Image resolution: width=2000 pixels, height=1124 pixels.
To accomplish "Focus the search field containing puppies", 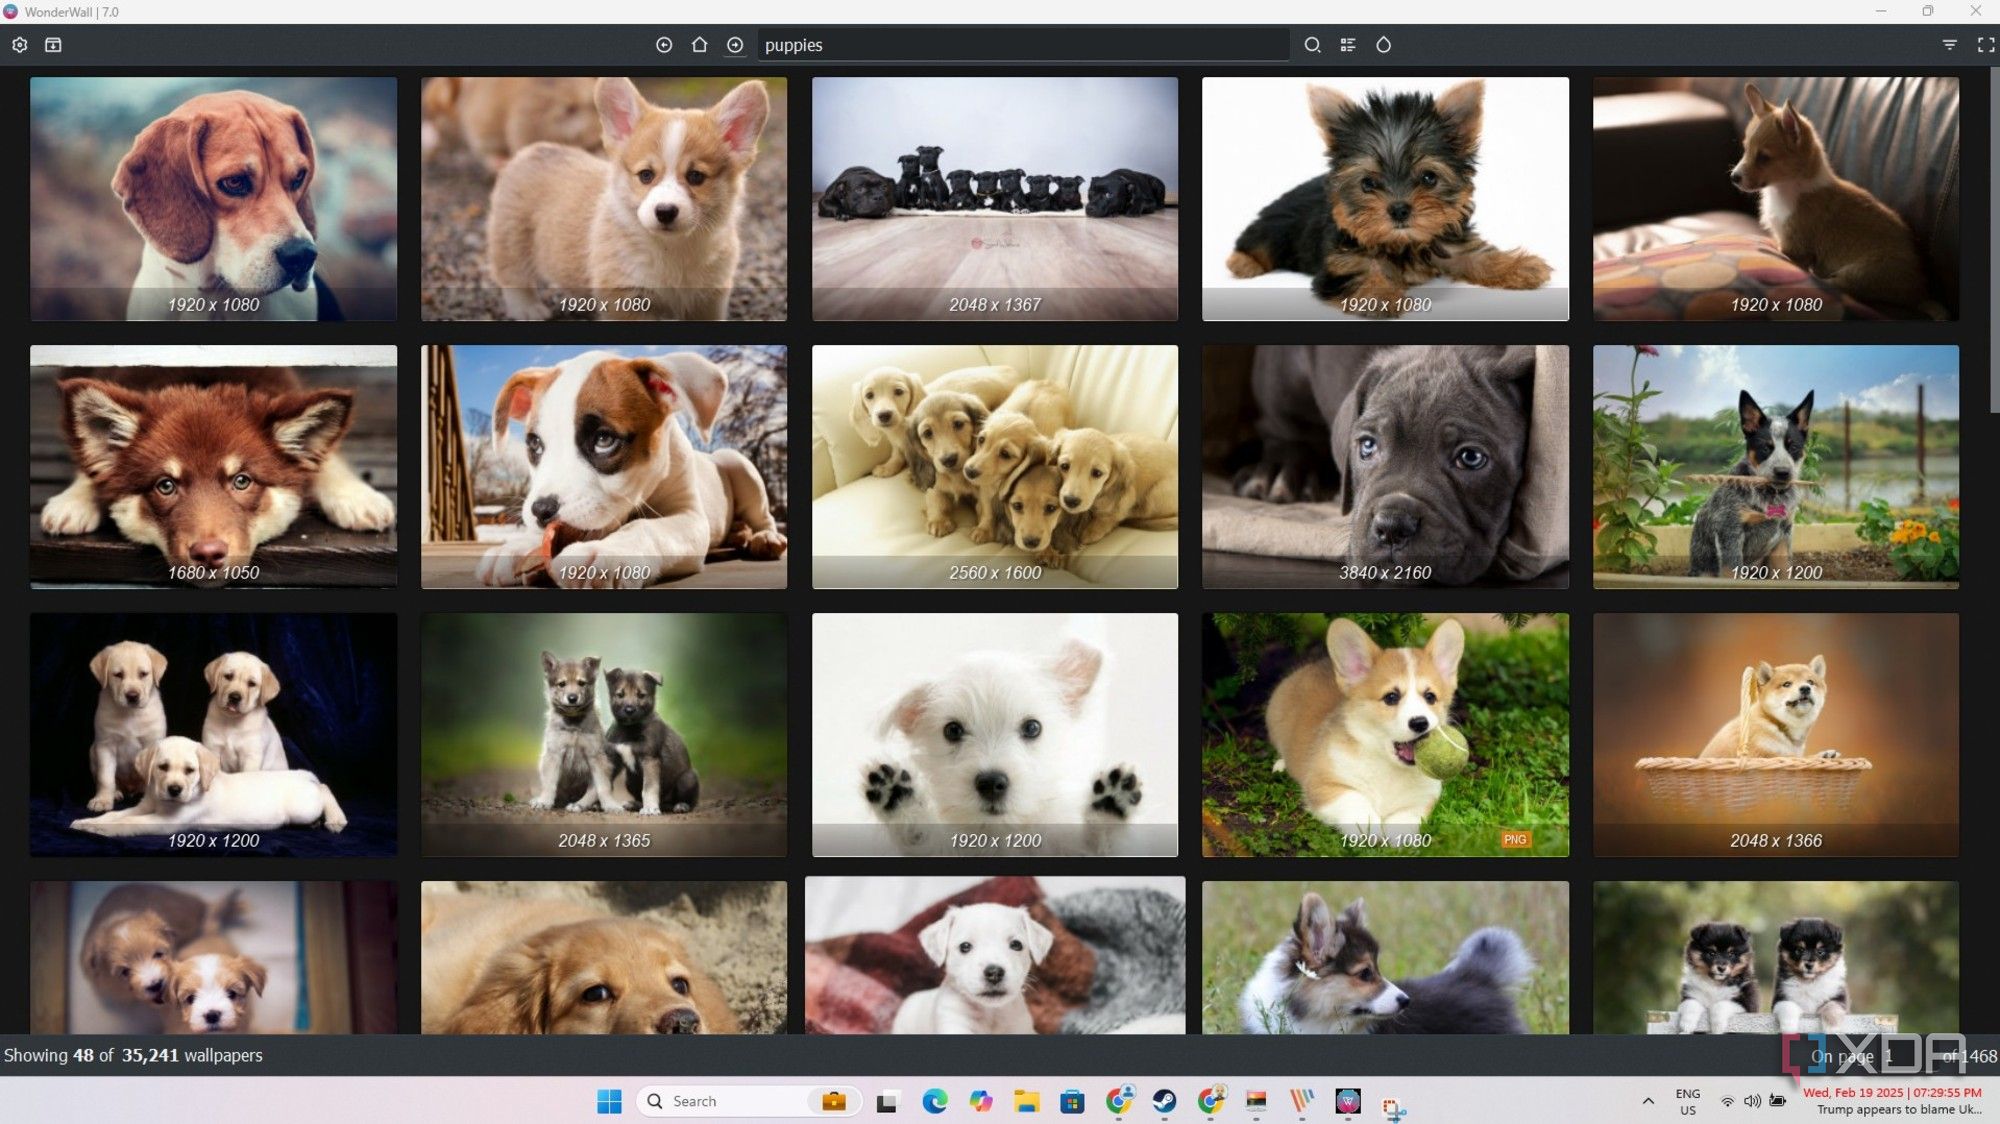I will point(1022,45).
